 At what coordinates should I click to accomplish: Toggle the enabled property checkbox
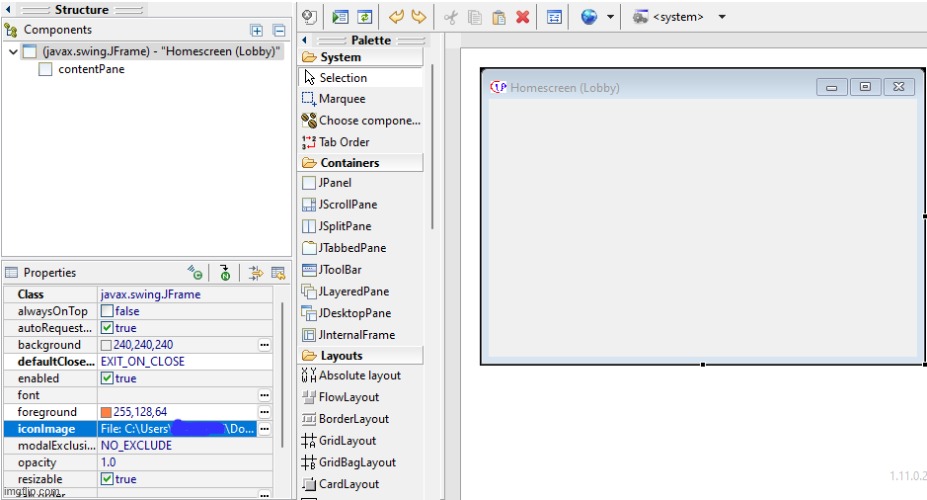tap(107, 378)
